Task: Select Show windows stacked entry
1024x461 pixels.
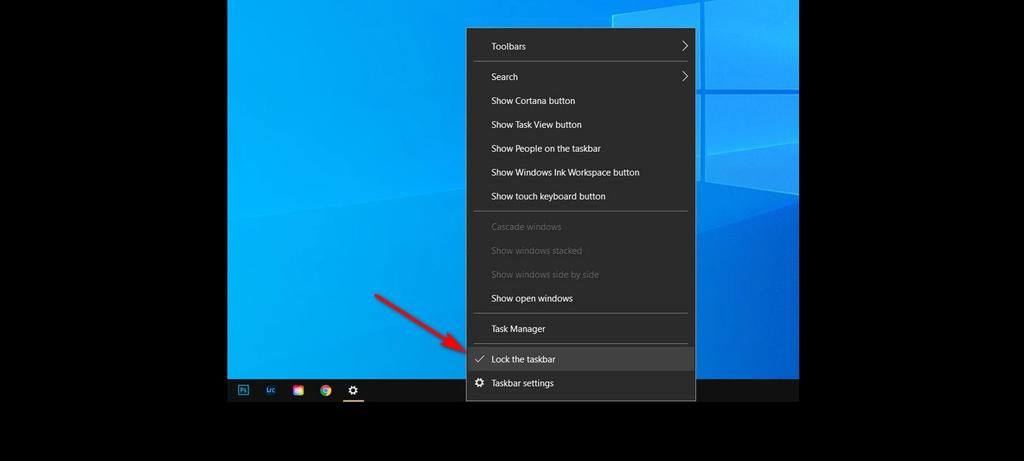Action: (x=581, y=251)
